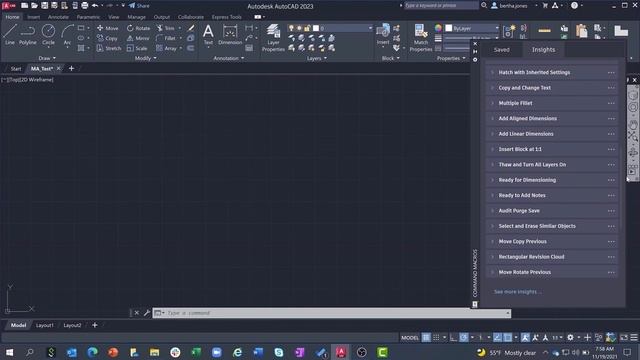640x360 pixels.
Task: Click the keyword search field
Action: pyautogui.click(x=441, y=6)
